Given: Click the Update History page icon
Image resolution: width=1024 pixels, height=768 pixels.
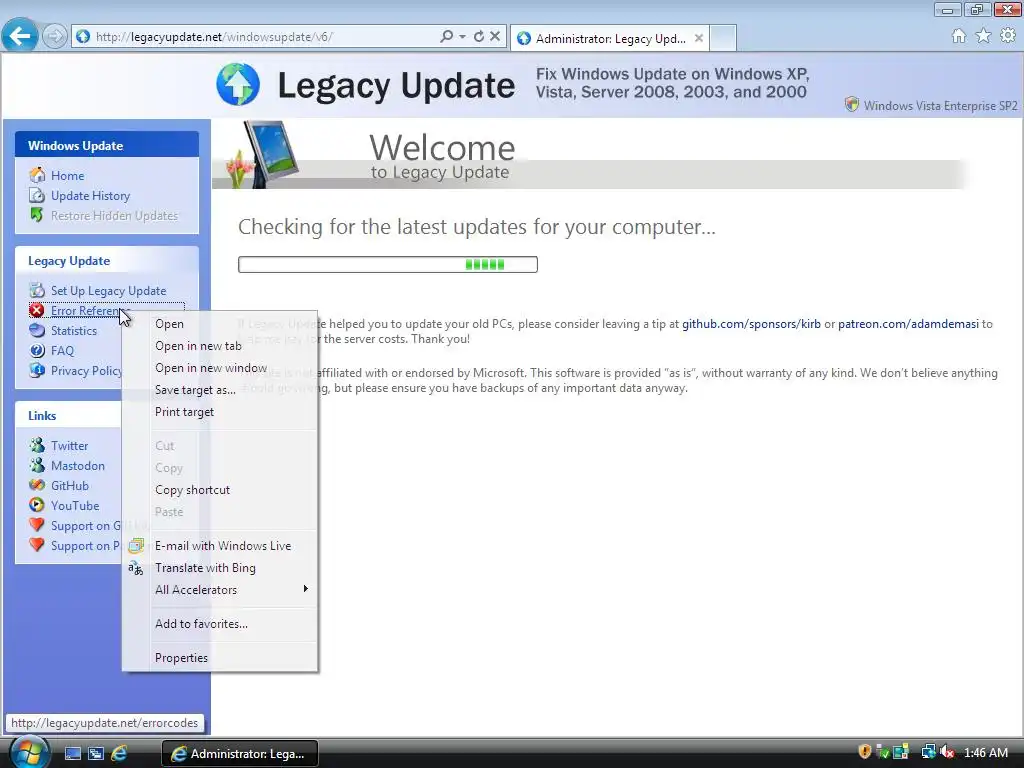Looking at the screenshot, I should 37,195.
